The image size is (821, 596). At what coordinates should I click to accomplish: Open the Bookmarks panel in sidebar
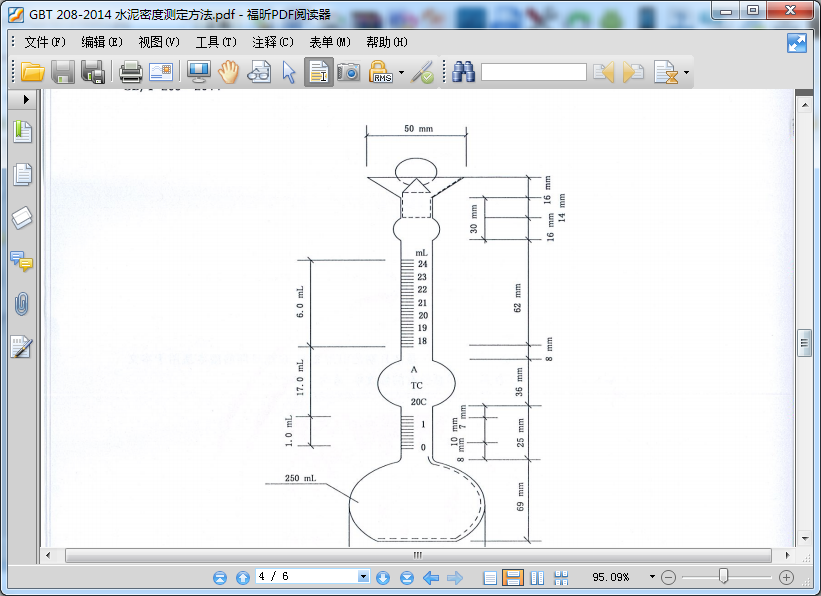(x=22, y=131)
